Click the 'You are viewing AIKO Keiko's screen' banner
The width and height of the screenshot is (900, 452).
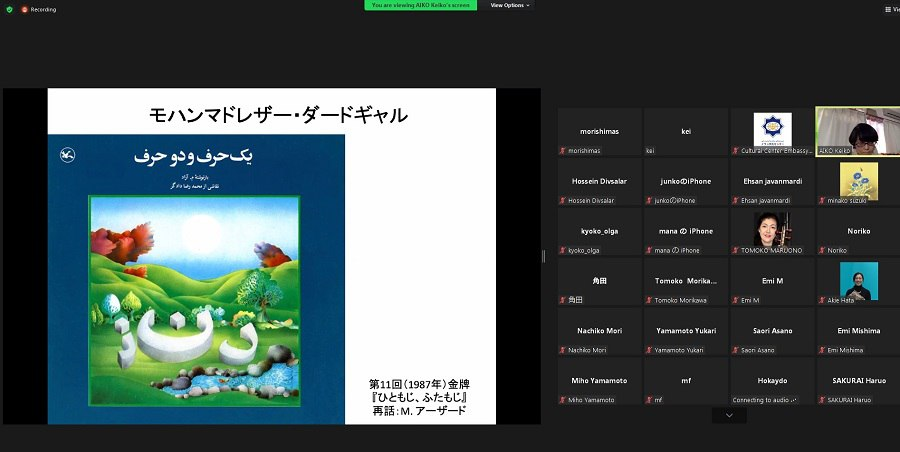pyautogui.click(x=420, y=5)
